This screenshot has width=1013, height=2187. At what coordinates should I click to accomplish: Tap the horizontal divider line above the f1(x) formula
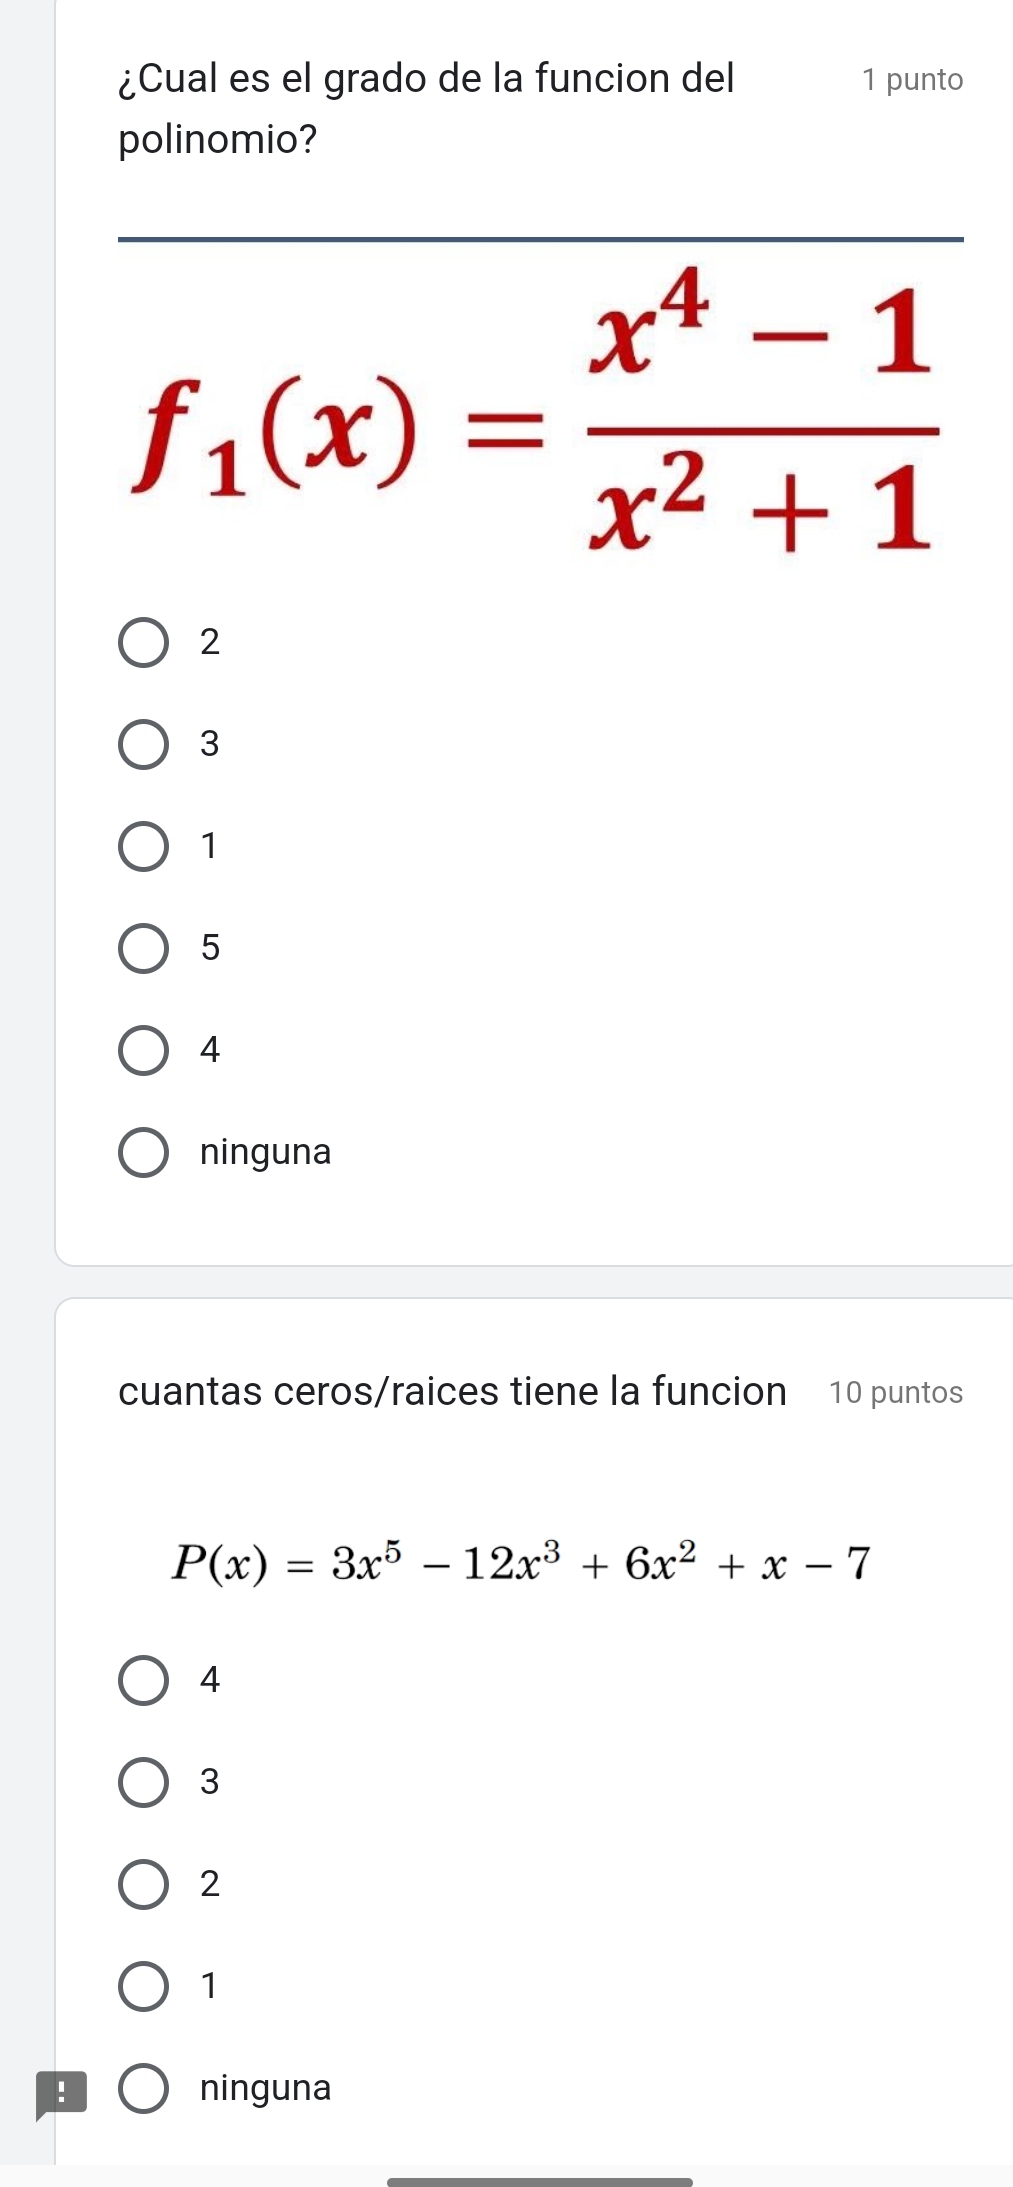(540, 239)
